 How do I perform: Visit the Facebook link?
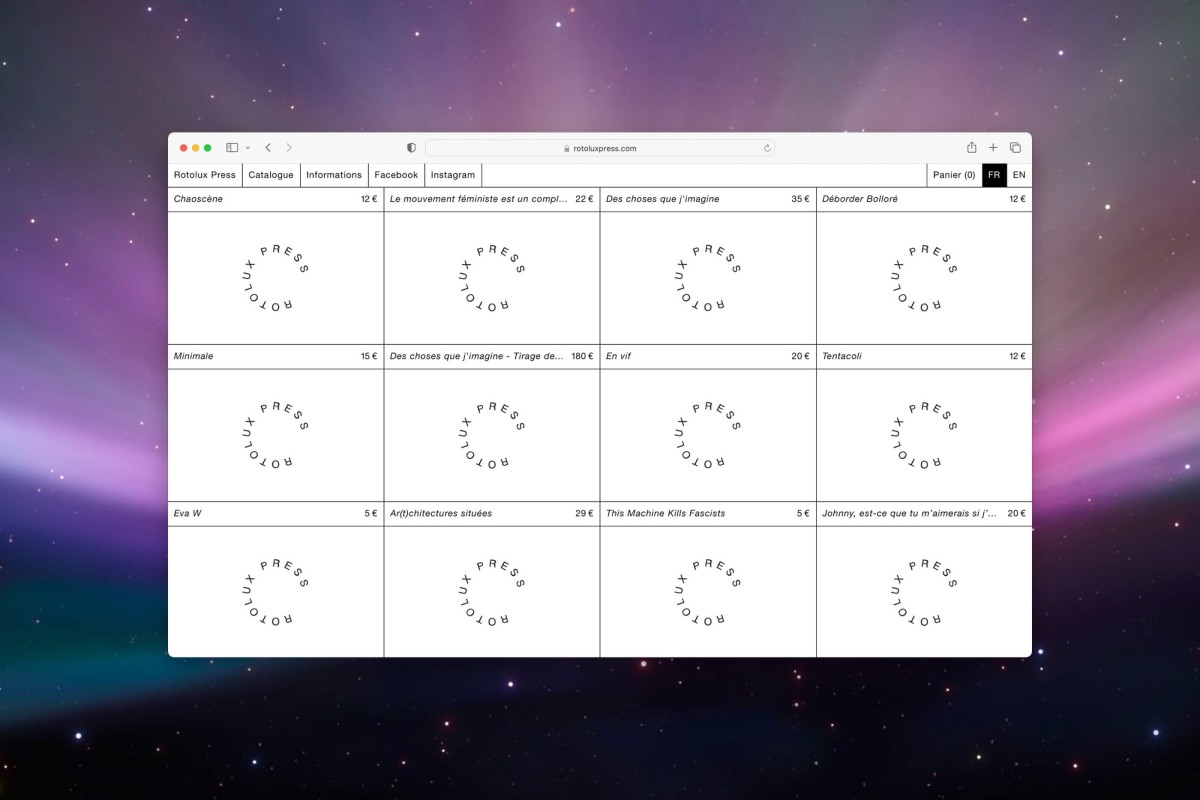click(x=396, y=175)
